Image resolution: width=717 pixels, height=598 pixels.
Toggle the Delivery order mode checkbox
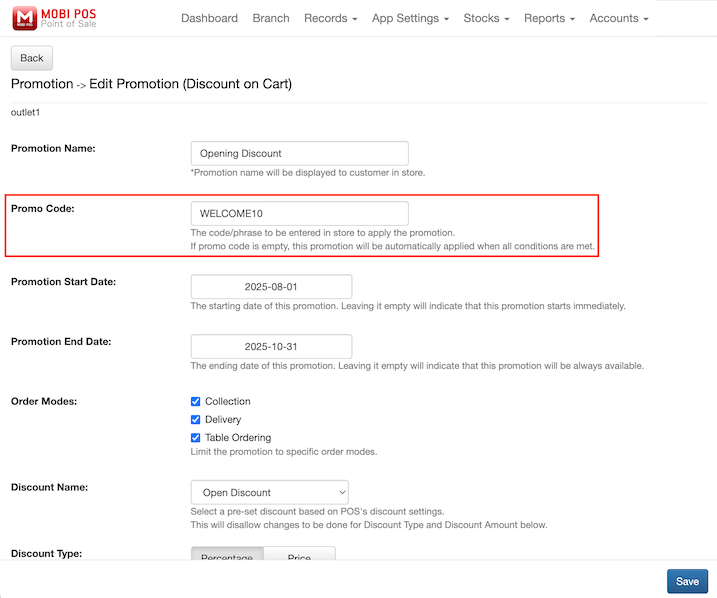pyautogui.click(x=195, y=420)
